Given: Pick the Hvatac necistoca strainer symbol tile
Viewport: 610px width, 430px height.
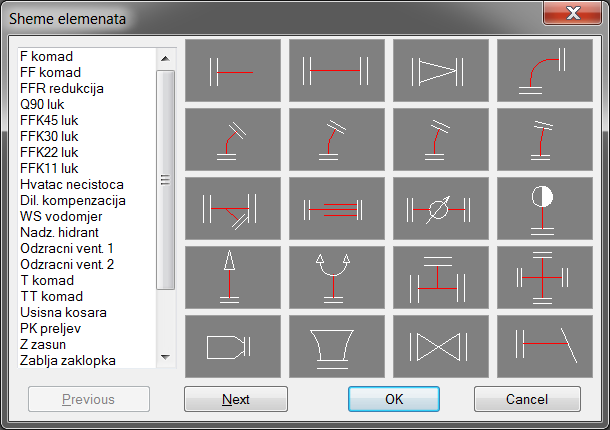Looking at the screenshot, I should click(x=233, y=209).
